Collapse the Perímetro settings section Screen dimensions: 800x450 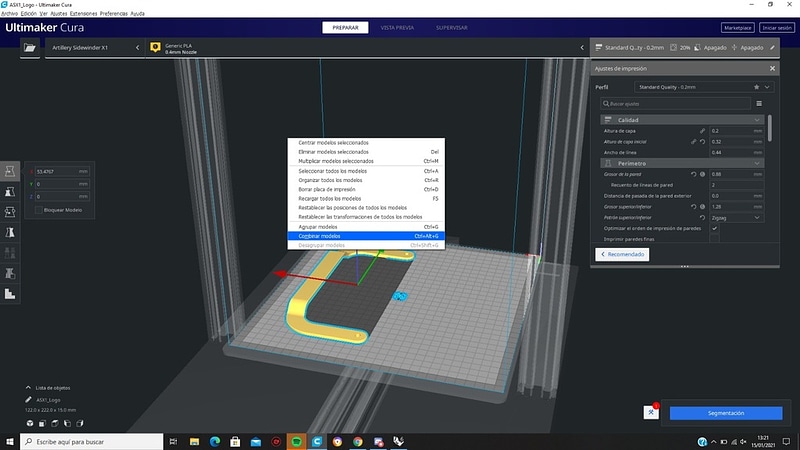[682, 163]
